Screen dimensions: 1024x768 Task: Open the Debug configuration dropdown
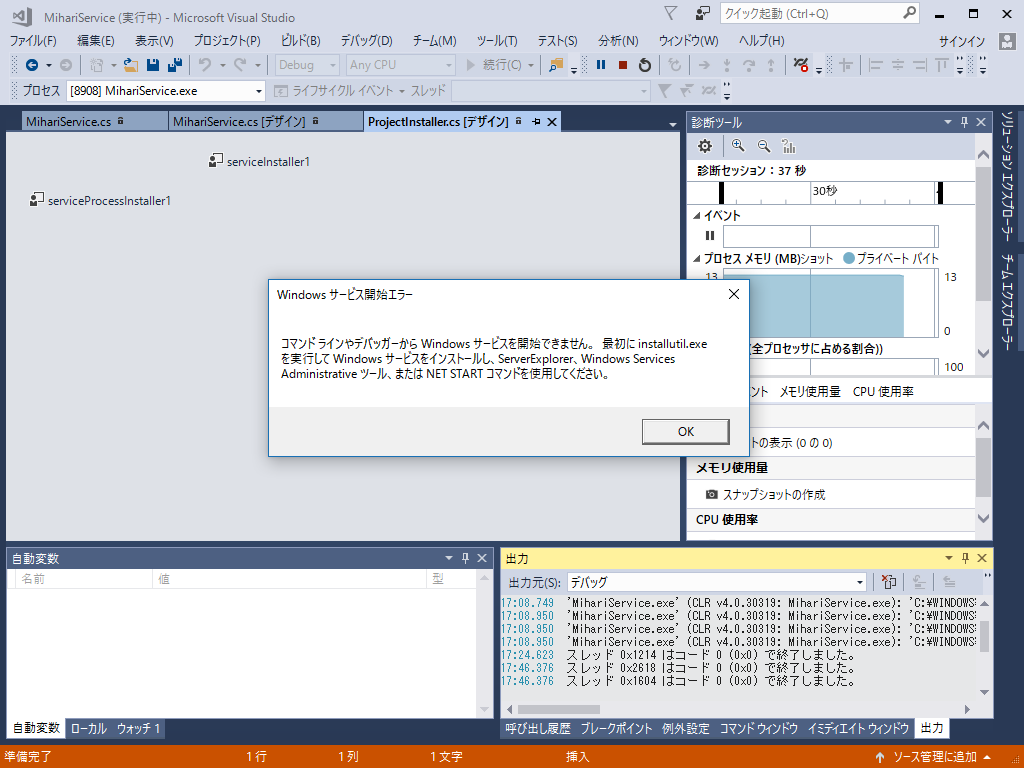click(x=306, y=65)
